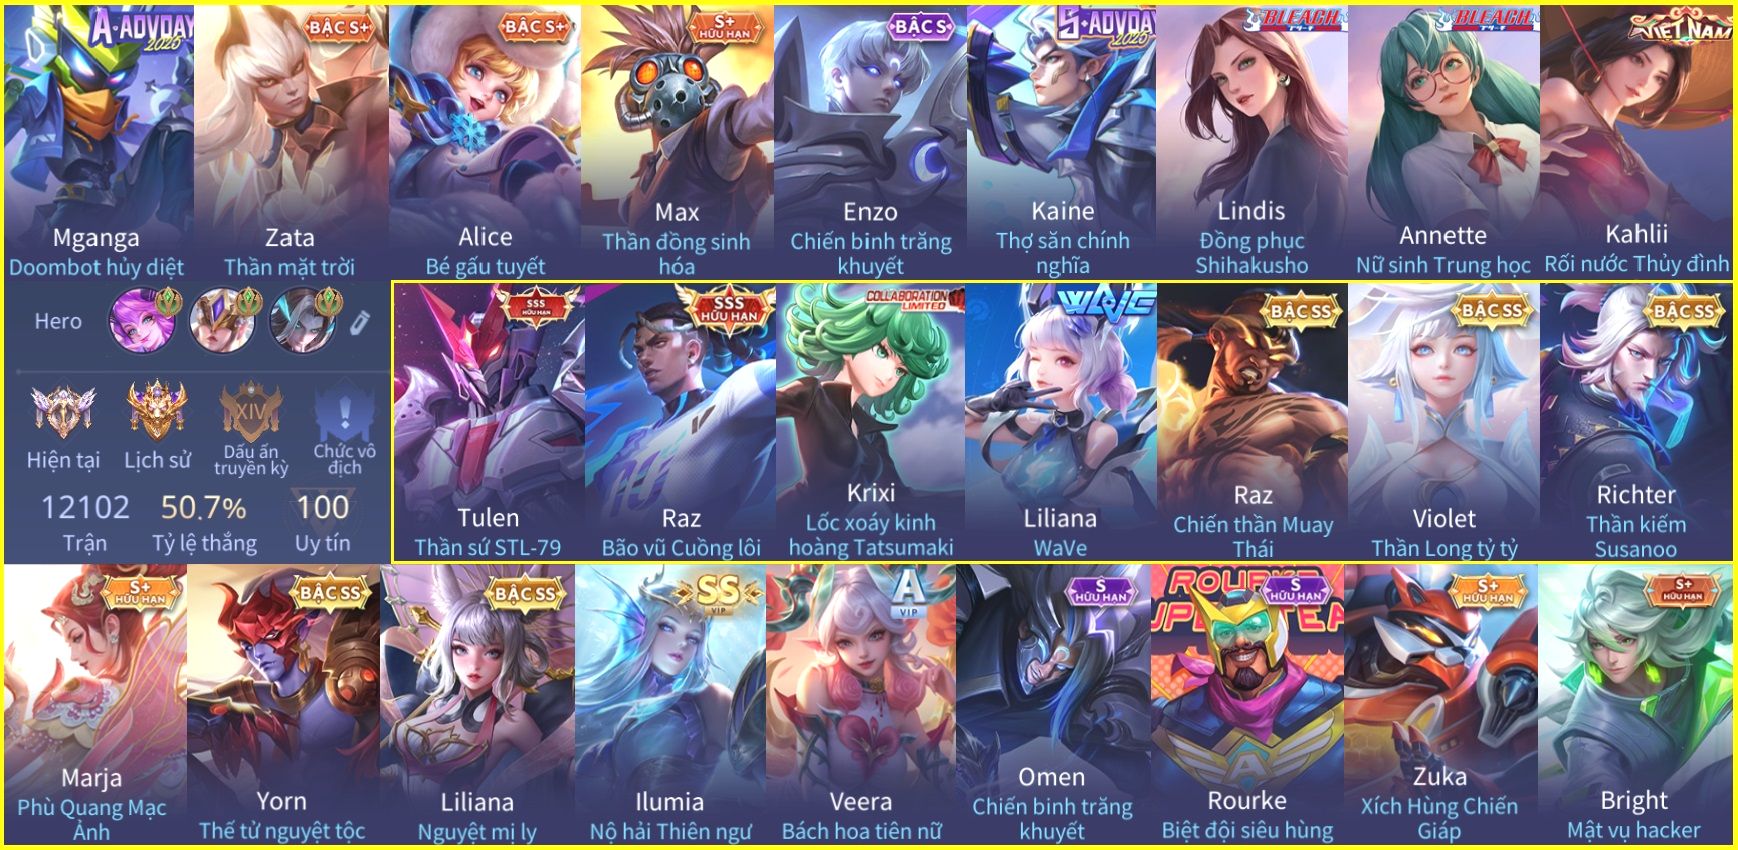Select the Richter Thần kiếm Susanoo skin

[1635, 423]
